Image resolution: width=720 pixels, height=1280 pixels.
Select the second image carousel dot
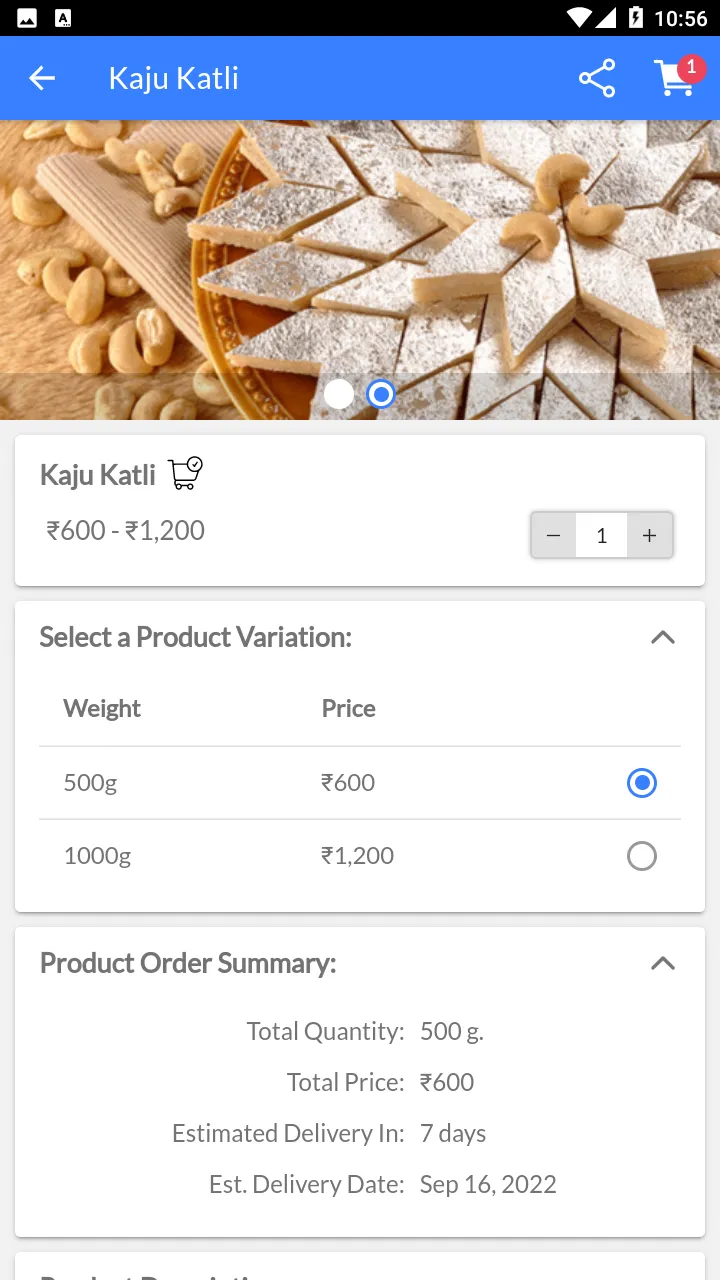tap(381, 394)
